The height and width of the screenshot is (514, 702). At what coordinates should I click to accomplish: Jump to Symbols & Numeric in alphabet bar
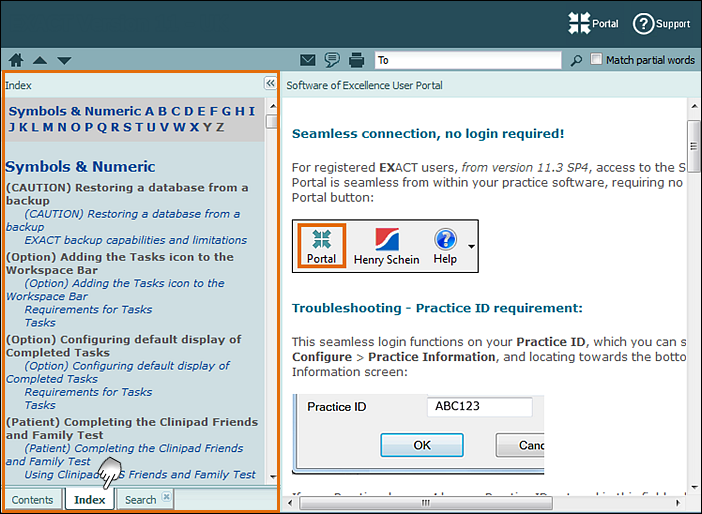[75, 111]
